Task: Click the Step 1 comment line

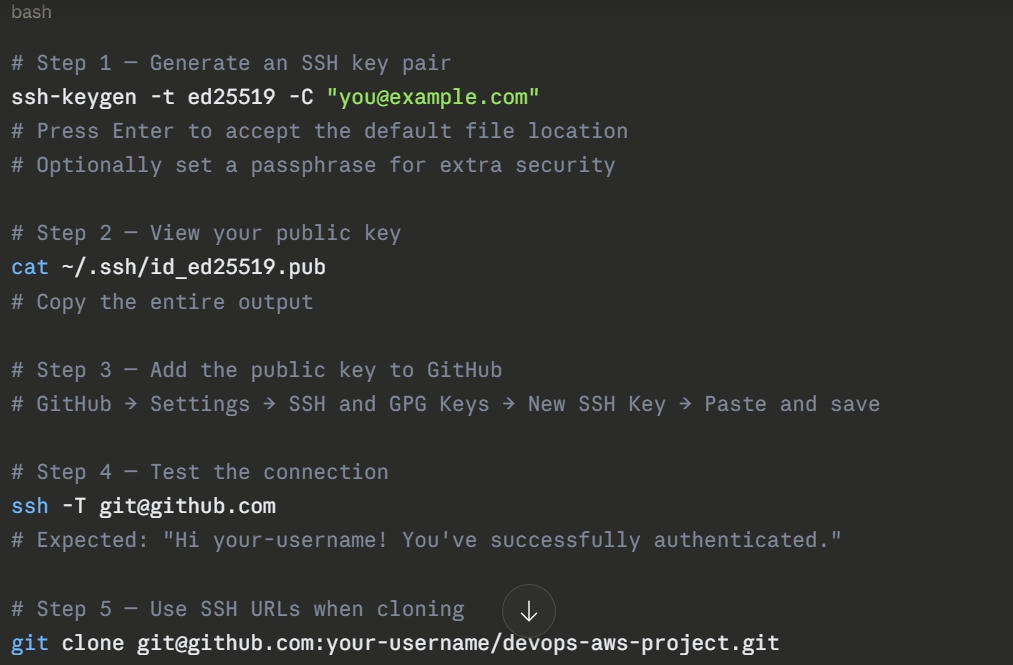Action: click(231, 63)
